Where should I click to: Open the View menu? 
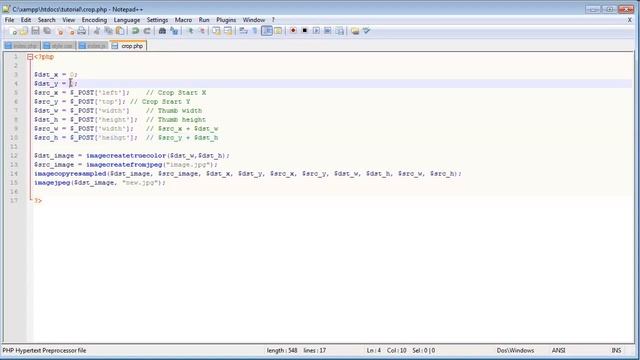pos(69,20)
